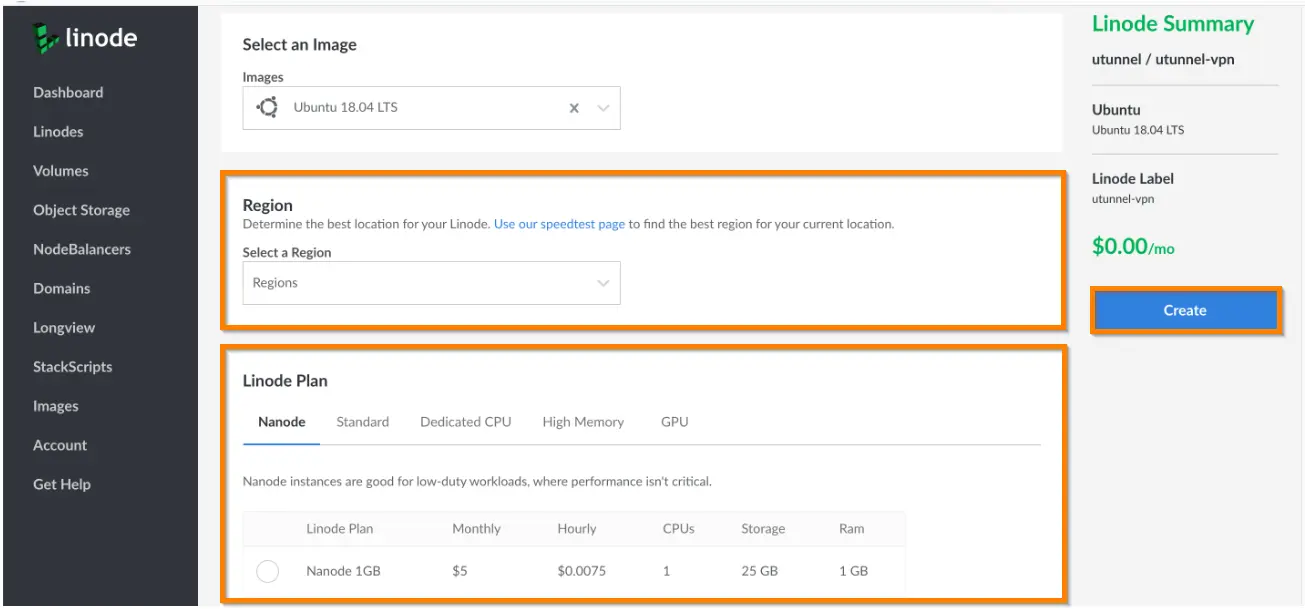Open the Select a Region dropdown
Image resolution: width=1305 pixels, height=609 pixels.
point(431,283)
